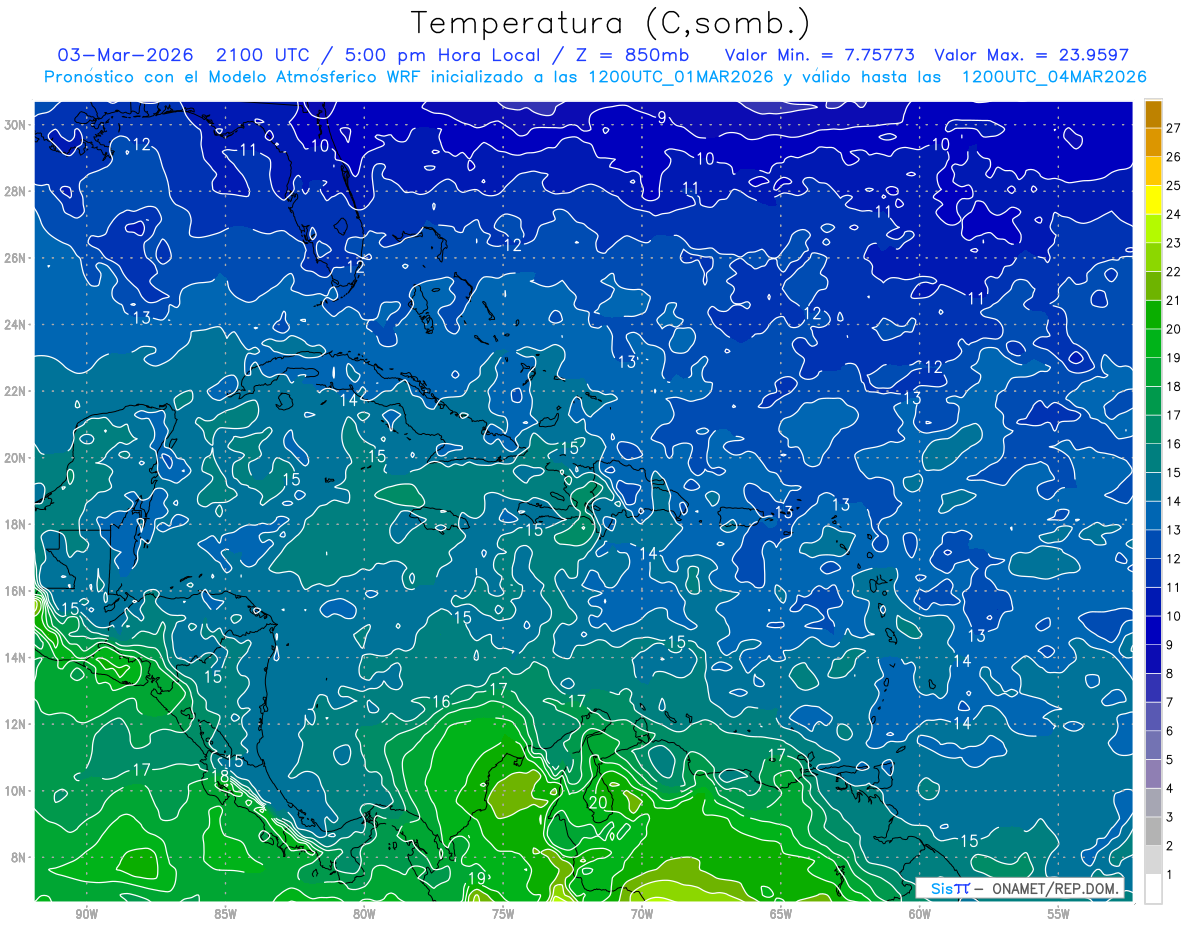
Task: Click the '16N' latitude axis label
Action: (15, 591)
